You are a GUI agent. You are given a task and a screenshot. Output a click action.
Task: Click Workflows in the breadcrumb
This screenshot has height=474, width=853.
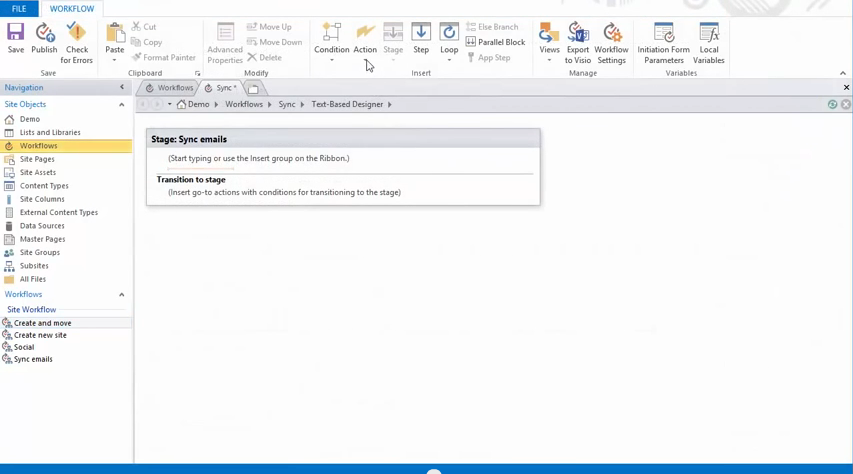coord(244,104)
